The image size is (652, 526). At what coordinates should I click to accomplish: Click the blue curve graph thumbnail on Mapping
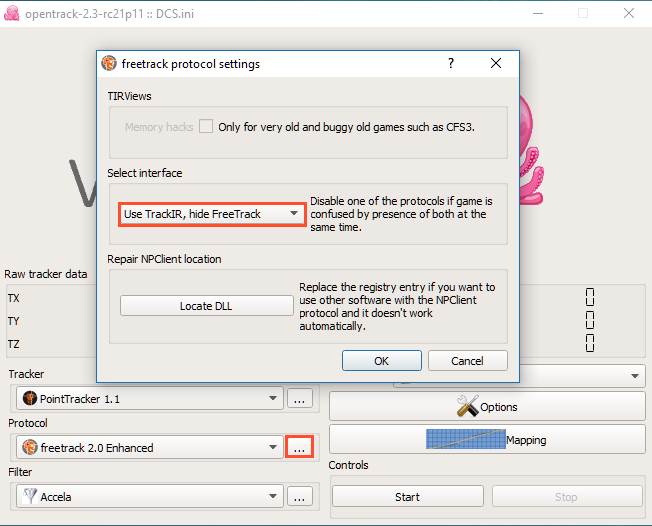[466, 439]
